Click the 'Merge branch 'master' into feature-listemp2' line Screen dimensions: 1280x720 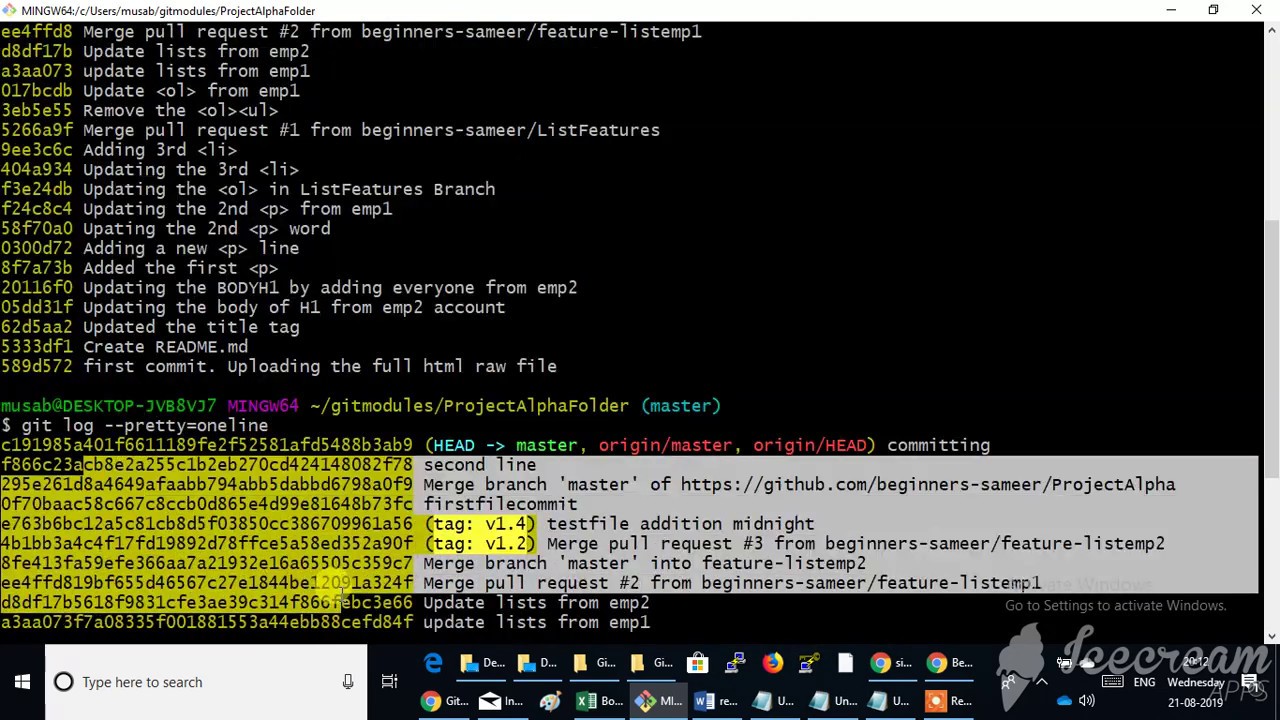tap(644, 563)
